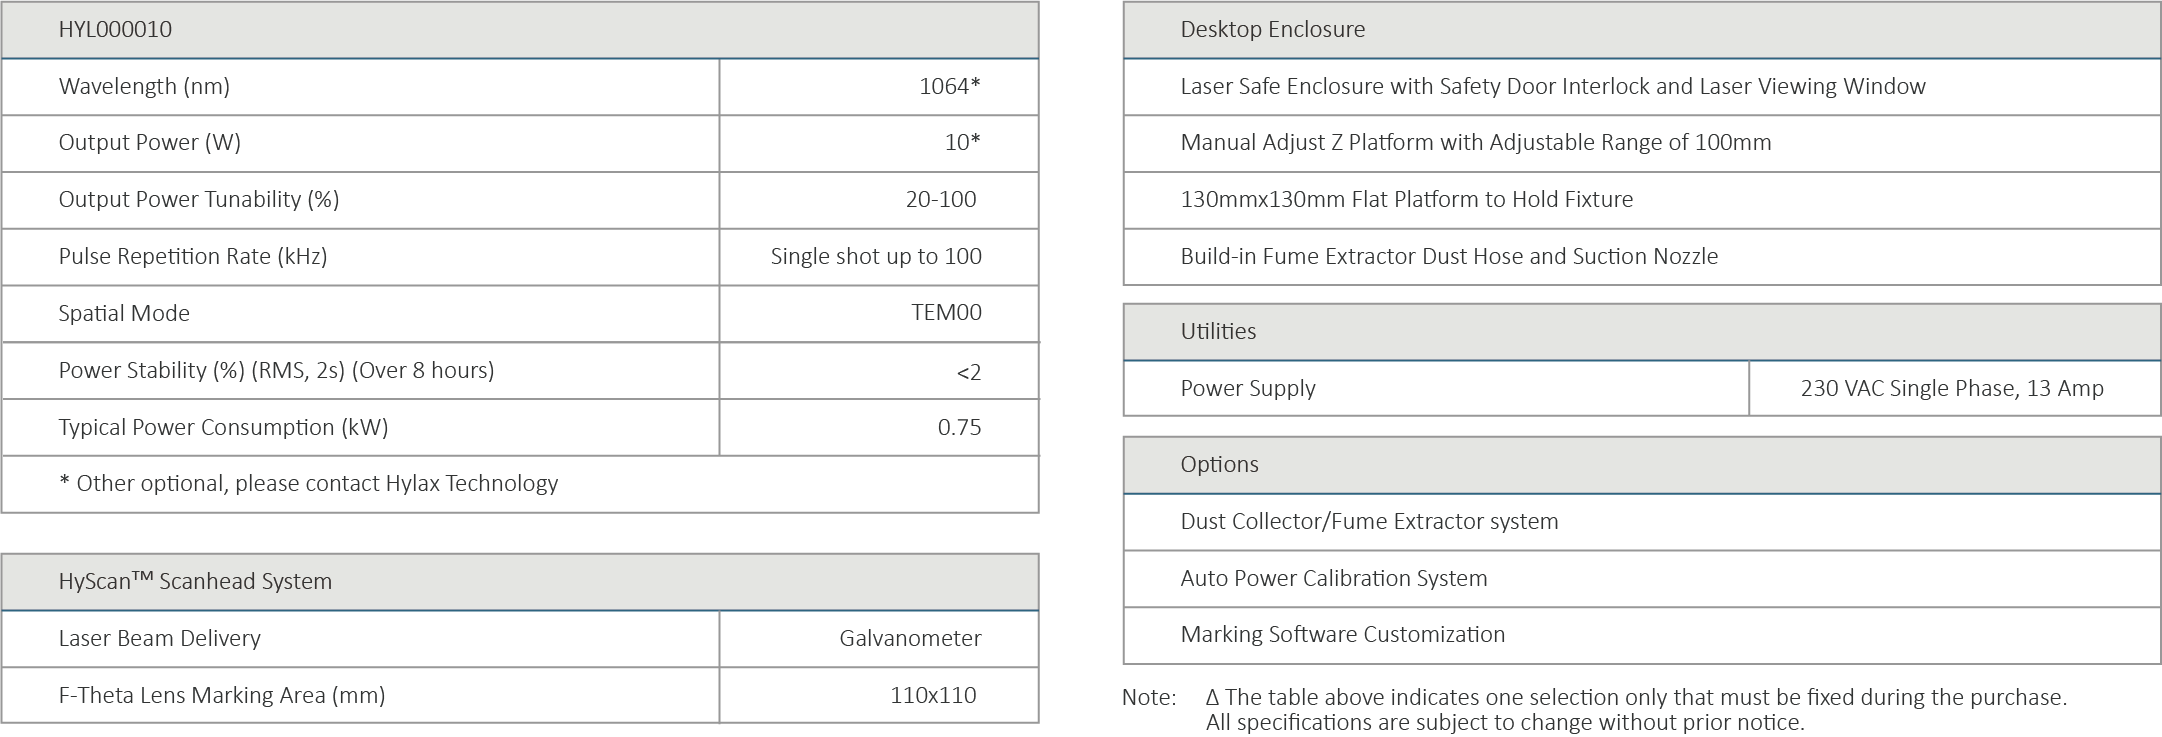Select the Build-in Fume Extractor row
The width and height of the screenshot is (2162, 737).
point(1449,256)
